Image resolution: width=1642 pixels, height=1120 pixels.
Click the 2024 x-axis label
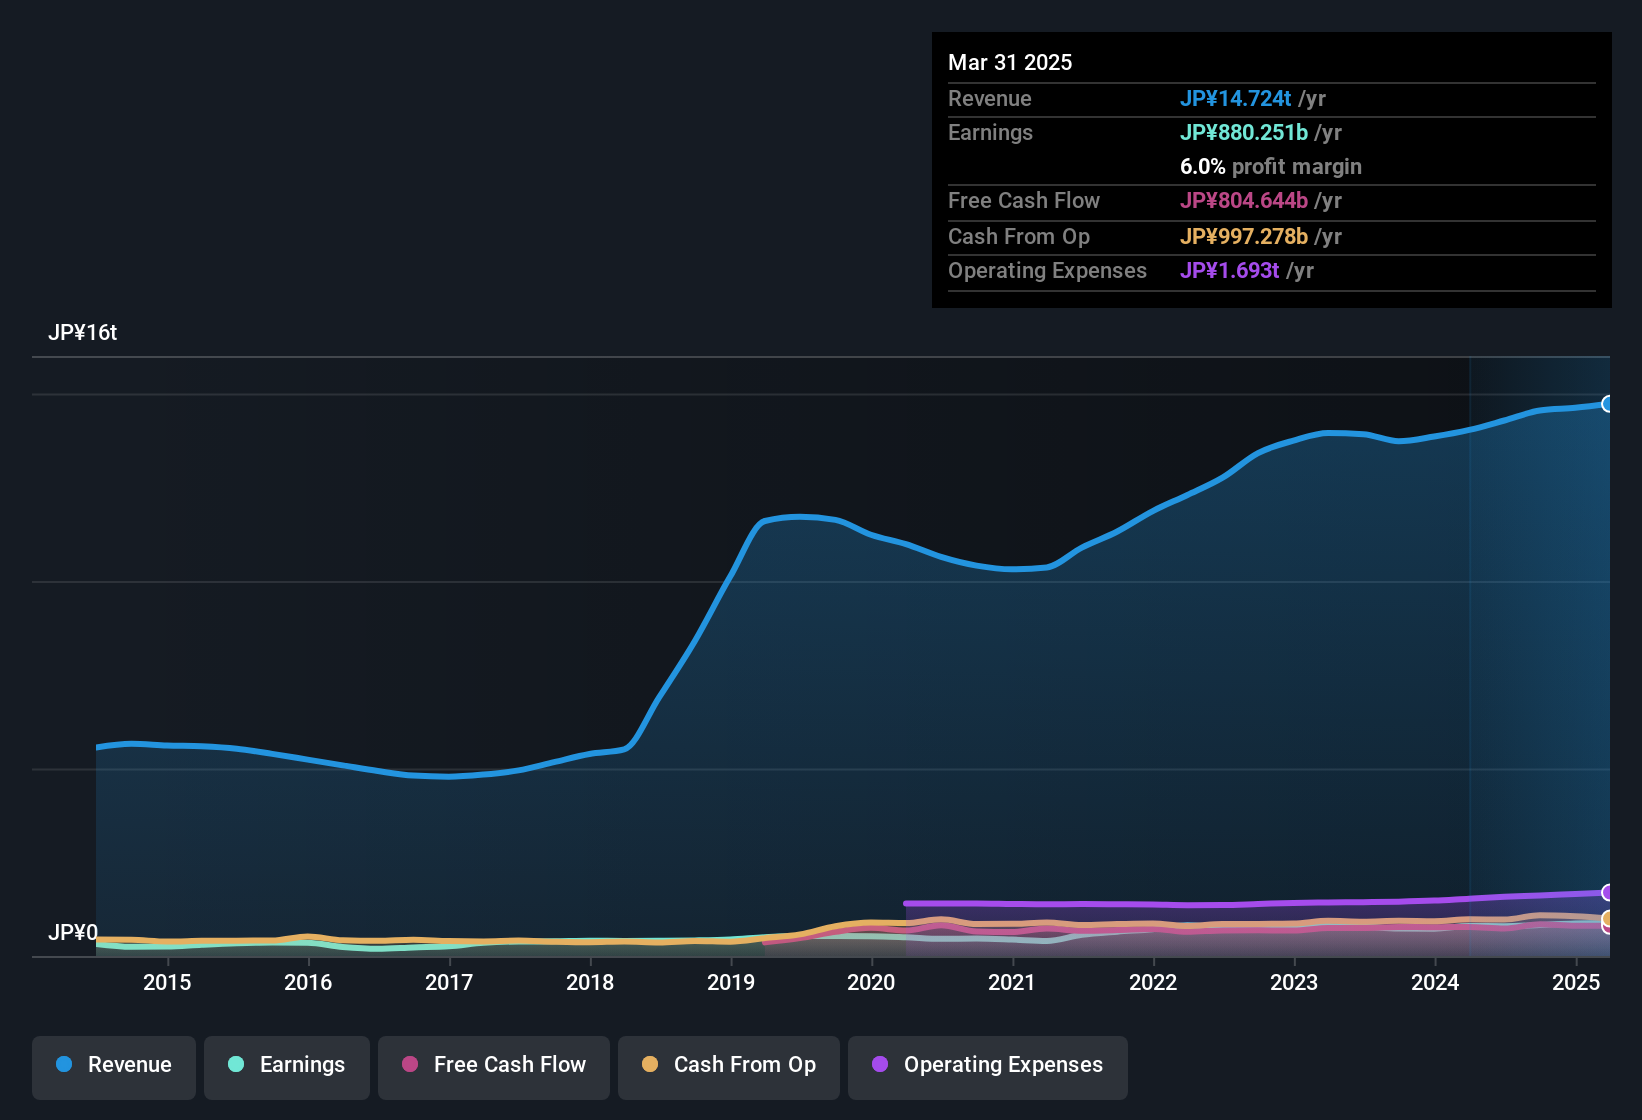tap(1435, 982)
